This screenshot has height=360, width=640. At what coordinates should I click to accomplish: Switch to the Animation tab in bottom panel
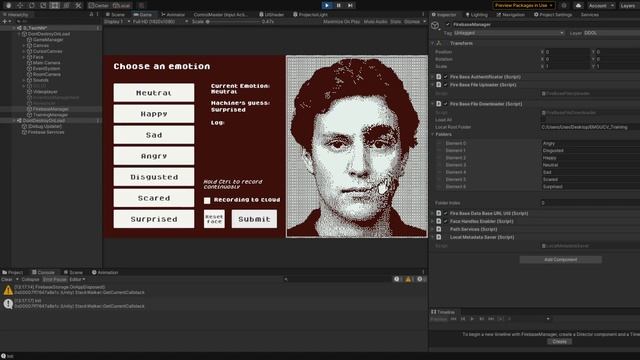[105, 272]
